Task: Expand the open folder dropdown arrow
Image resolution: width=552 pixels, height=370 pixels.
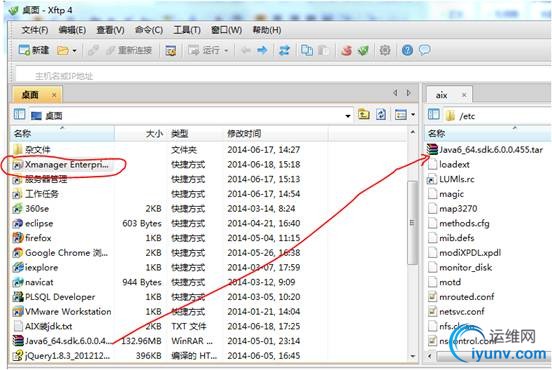Action: pyautogui.click(x=74, y=51)
